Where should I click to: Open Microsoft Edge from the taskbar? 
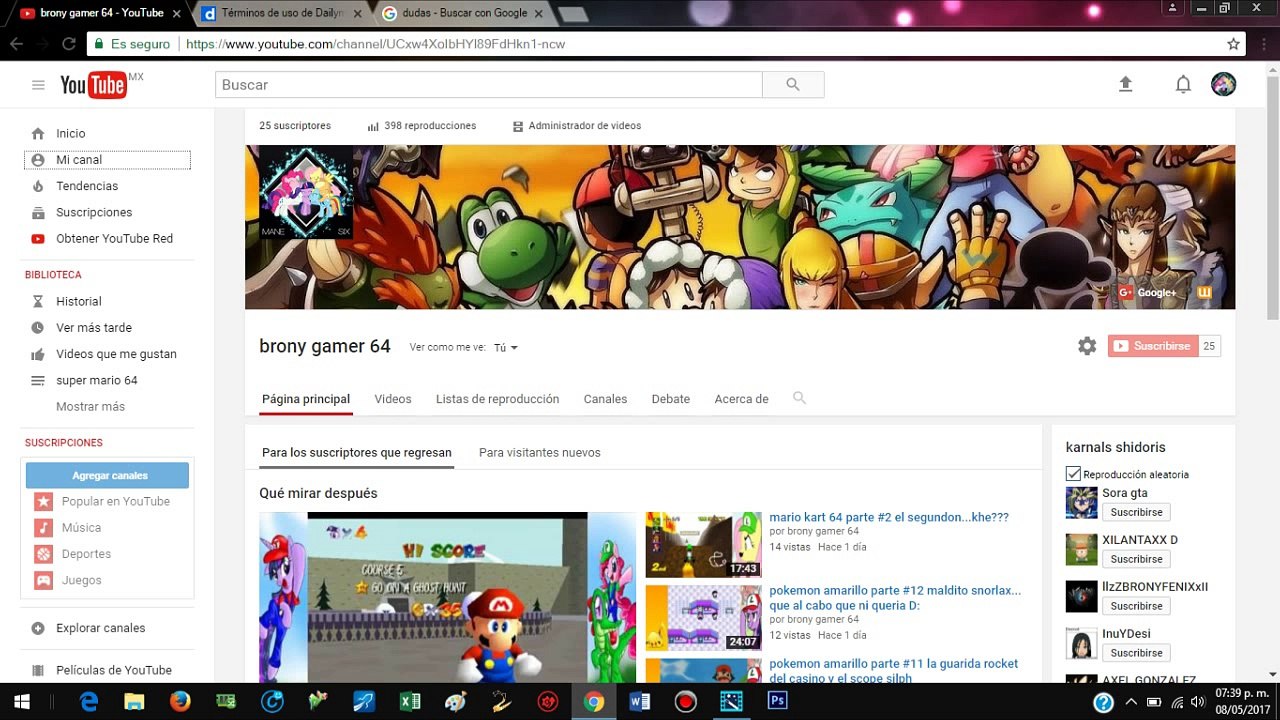[x=89, y=702]
